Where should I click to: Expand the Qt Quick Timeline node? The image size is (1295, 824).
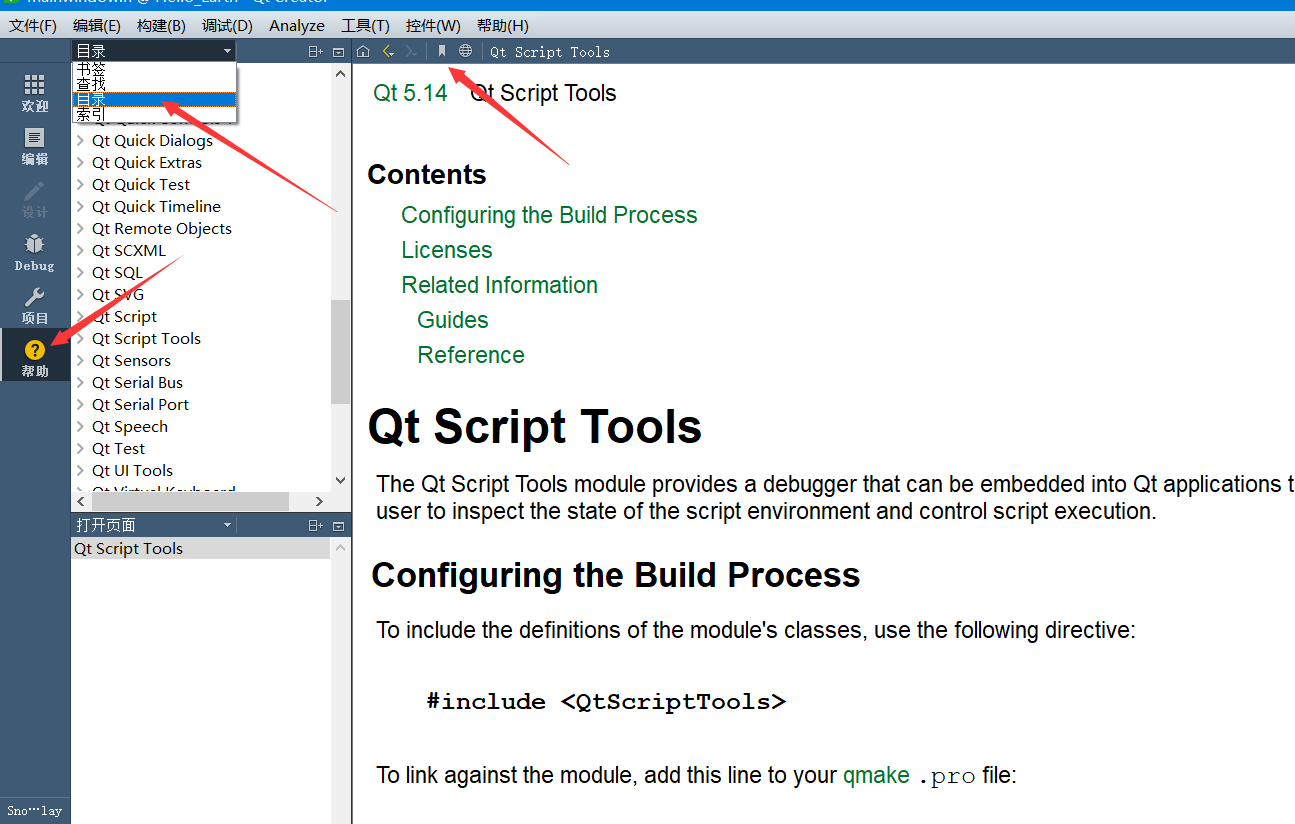coord(81,207)
